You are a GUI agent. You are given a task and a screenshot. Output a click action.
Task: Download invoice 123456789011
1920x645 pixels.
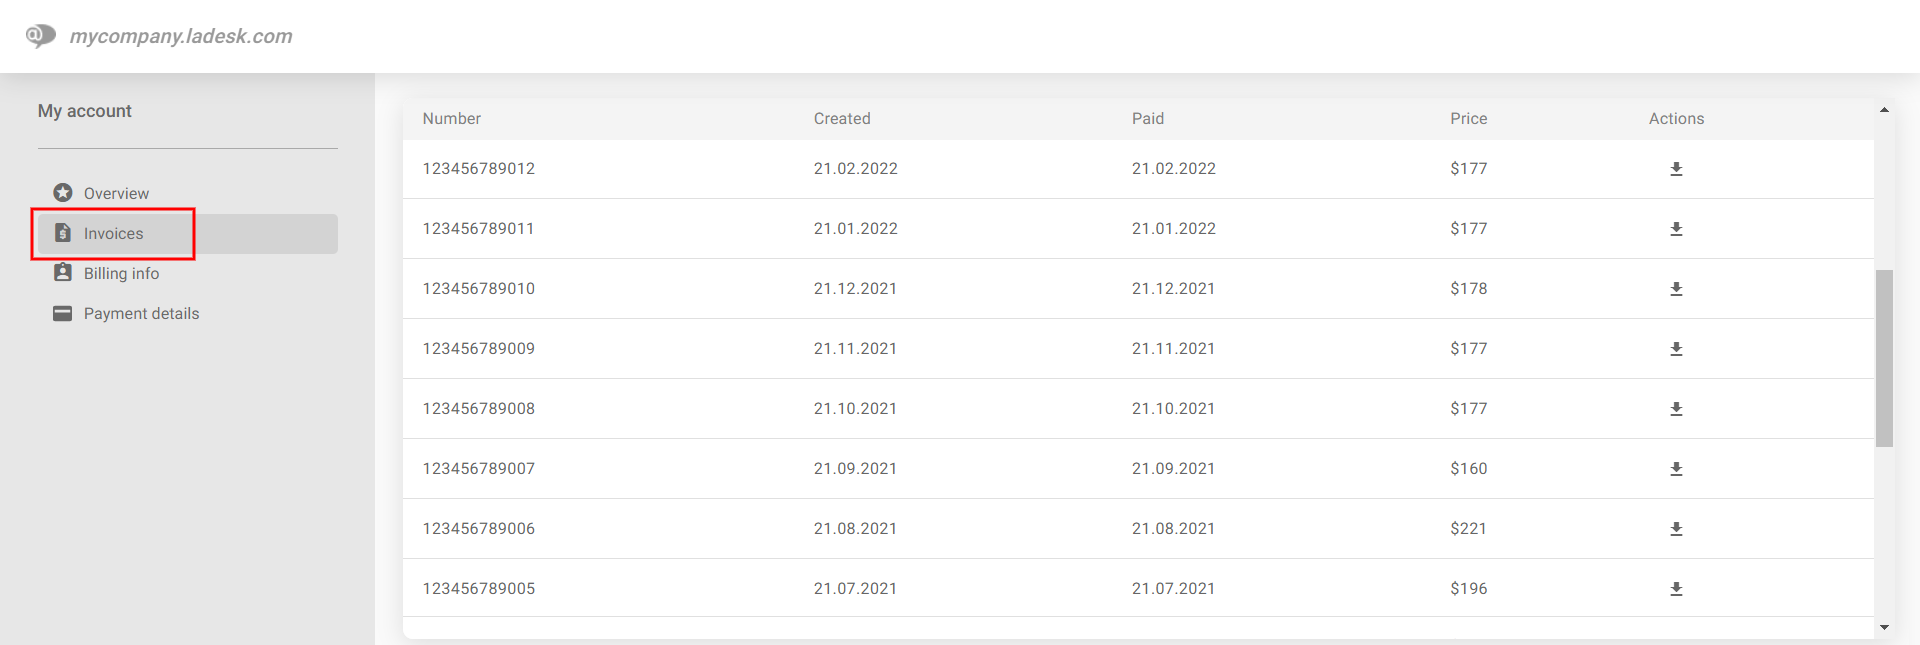(x=1676, y=229)
